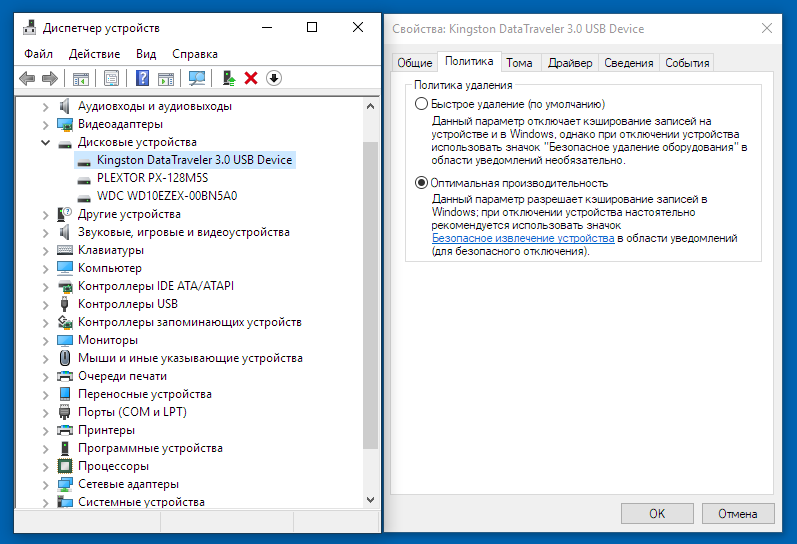The height and width of the screenshot is (544, 797).
Task: Click the Forward arrow in Device Manager toolbar
Action: [x=49, y=78]
